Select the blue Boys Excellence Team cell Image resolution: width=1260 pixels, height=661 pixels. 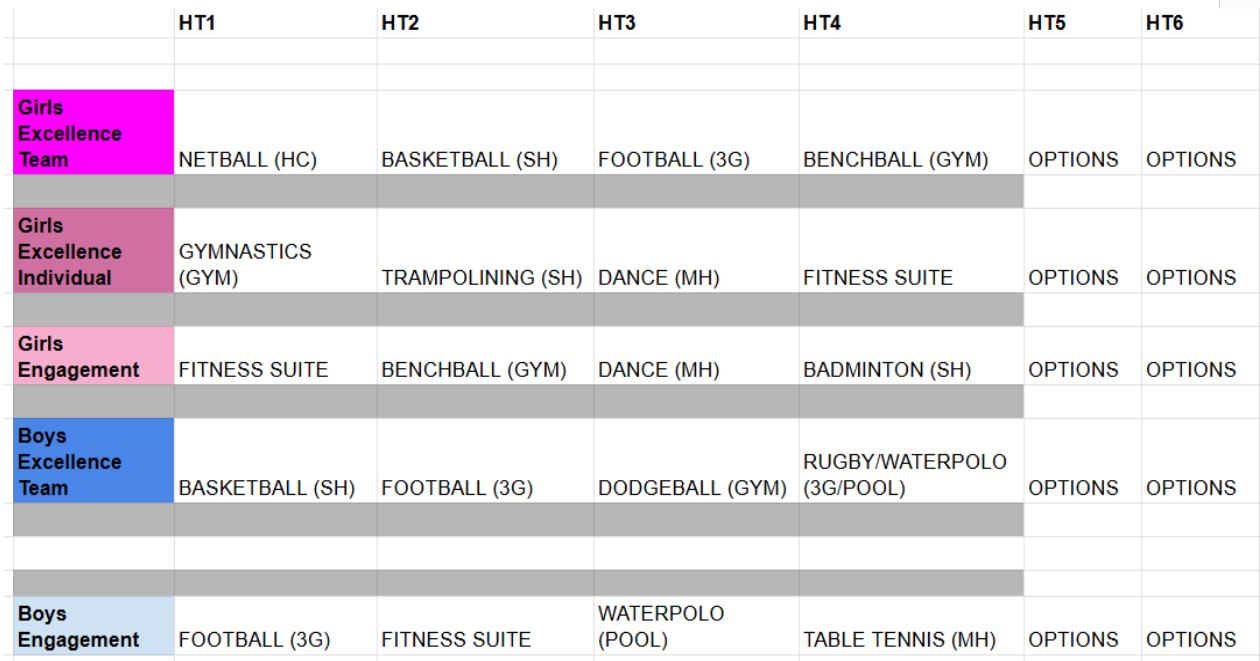[94, 461]
